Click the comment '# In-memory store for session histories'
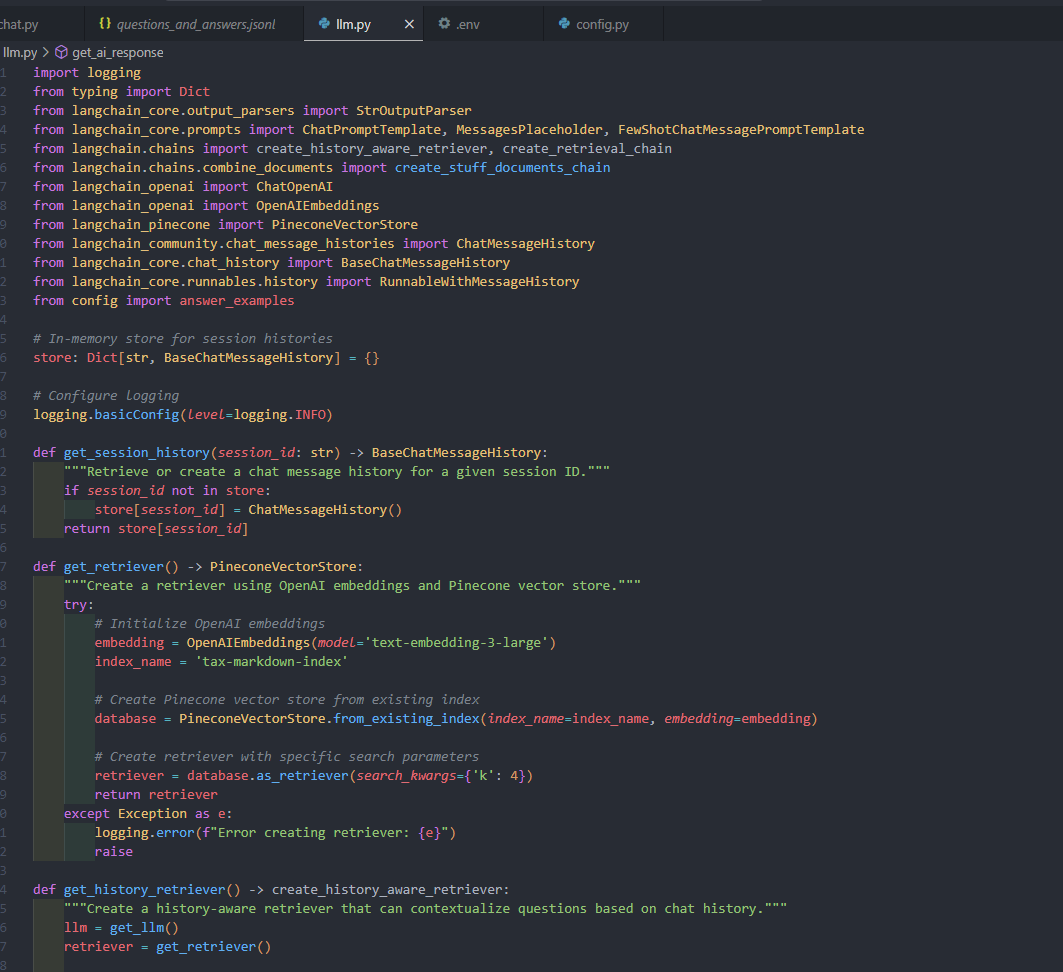The image size is (1063, 972). point(183,338)
